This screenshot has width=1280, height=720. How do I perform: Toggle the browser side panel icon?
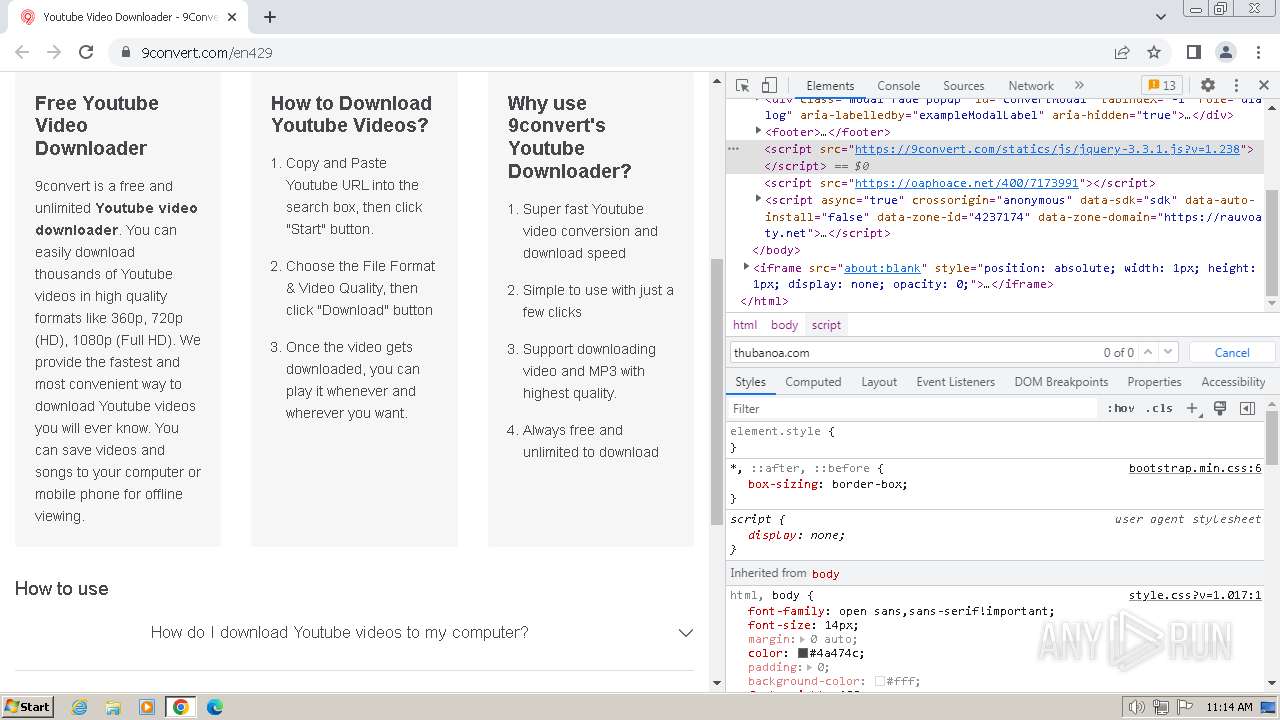click(1194, 52)
